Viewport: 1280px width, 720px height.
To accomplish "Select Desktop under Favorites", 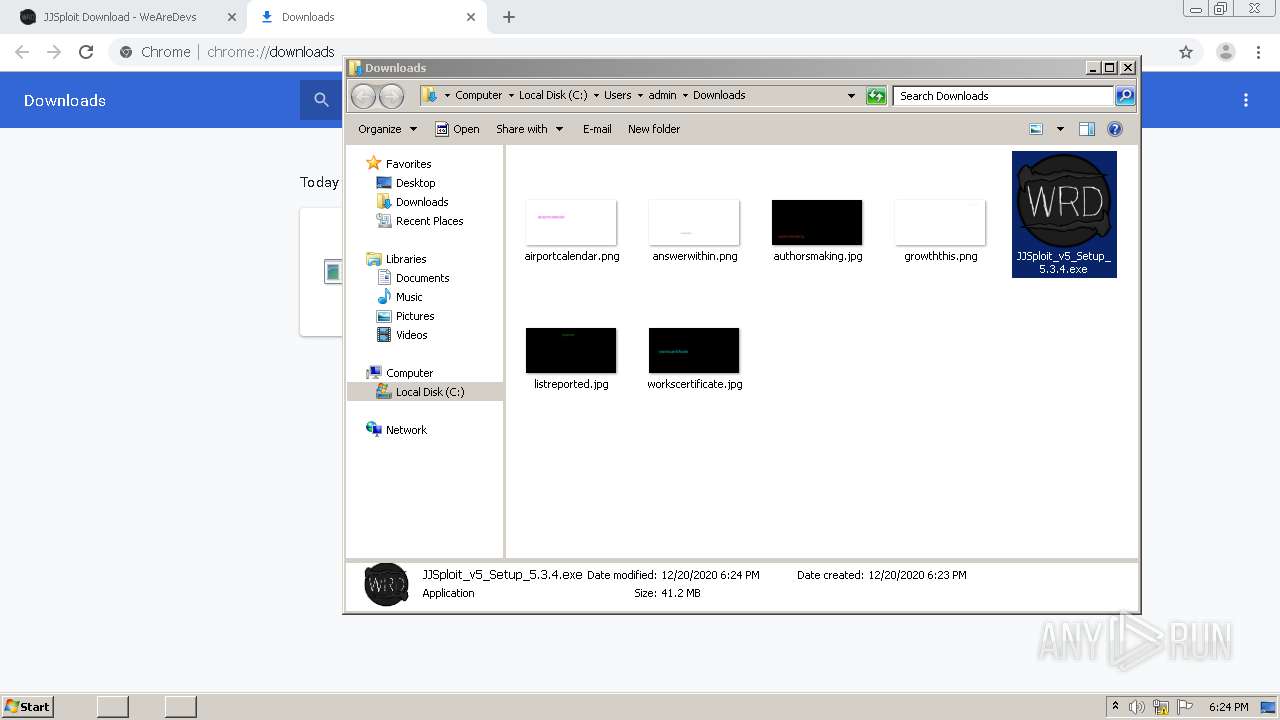I will 405,183.
